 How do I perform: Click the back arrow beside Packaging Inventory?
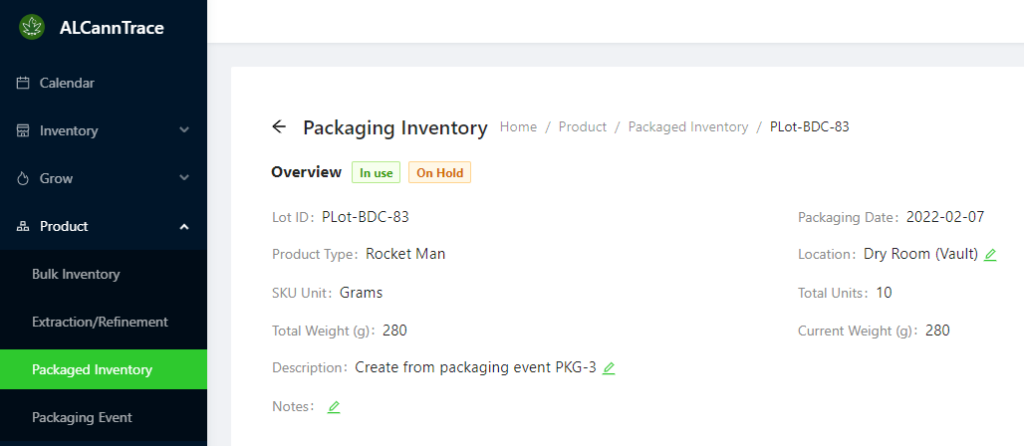click(x=279, y=127)
